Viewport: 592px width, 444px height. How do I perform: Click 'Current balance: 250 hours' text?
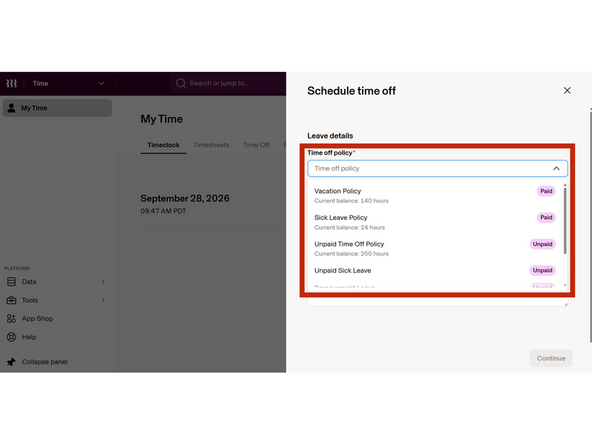pyautogui.click(x=352, y=254)
